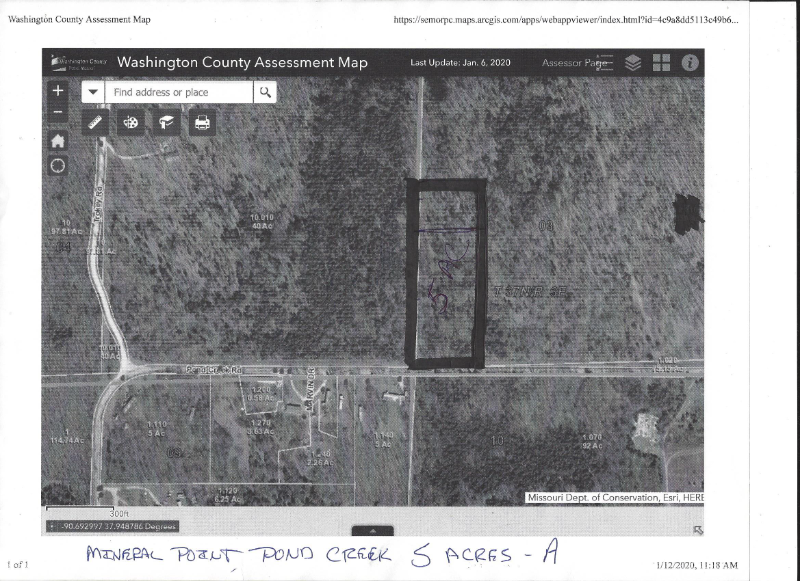Open the graduation cap widget
The height and width of the screenshot is (581, 800).
coord(166,122)
